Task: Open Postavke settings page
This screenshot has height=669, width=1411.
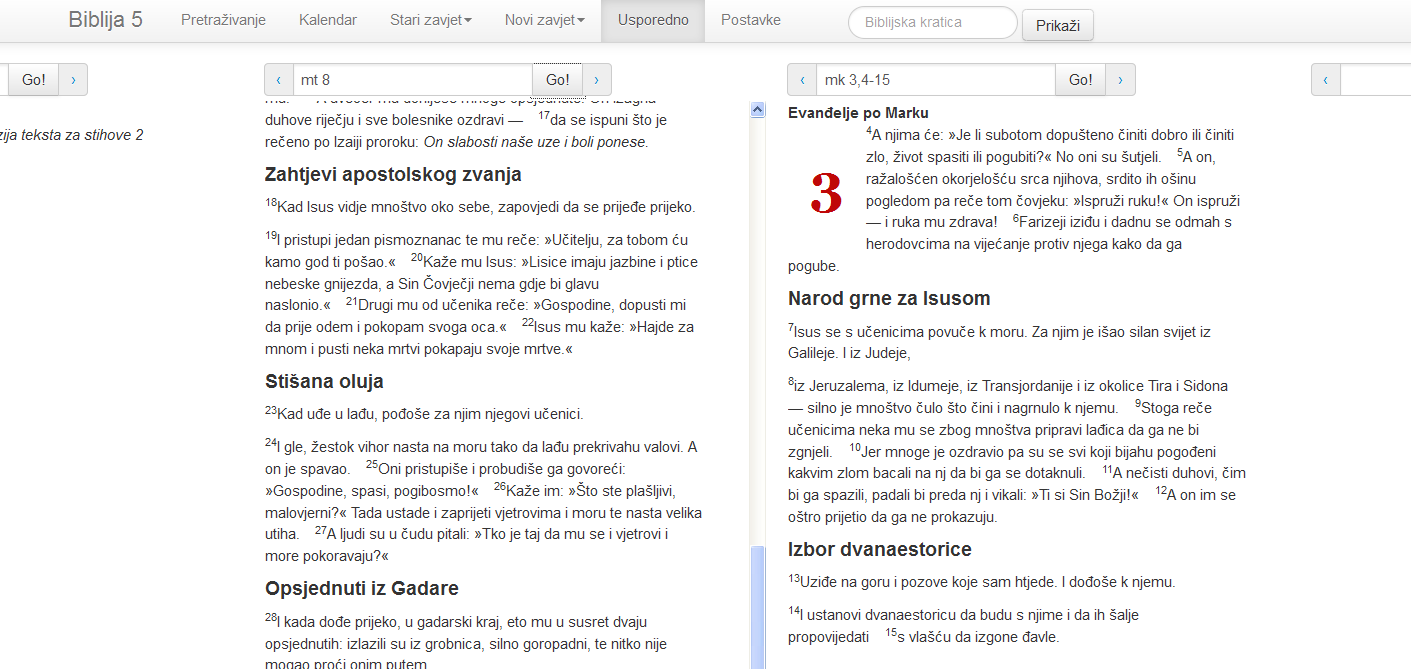Action: tap(750, 20)
